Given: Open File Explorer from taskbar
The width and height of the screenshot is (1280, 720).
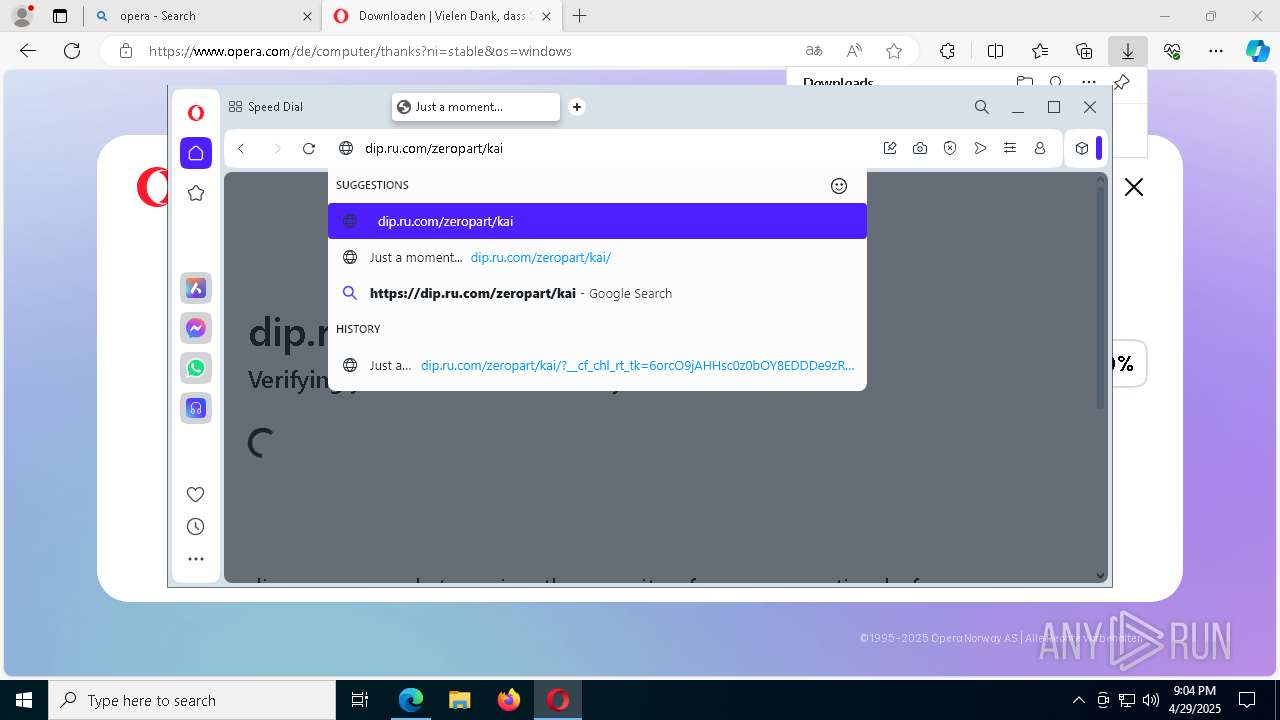Looking at the screenshot, I should 460,700.
